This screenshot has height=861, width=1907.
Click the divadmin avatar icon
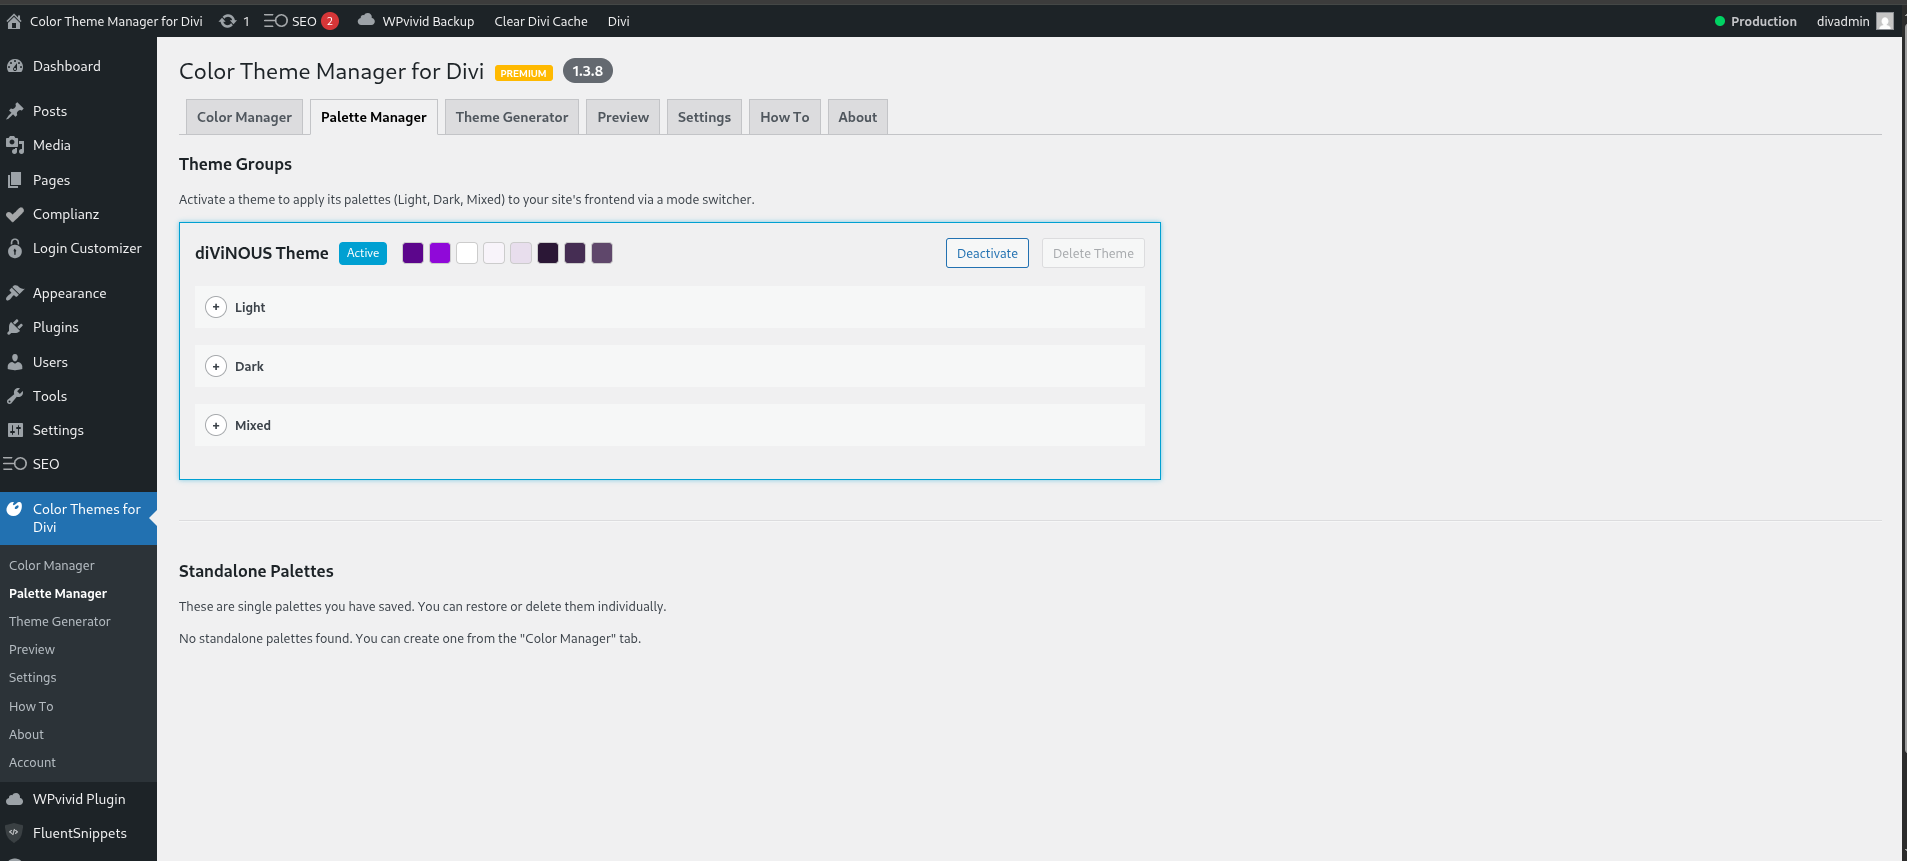coord(1885,21)
